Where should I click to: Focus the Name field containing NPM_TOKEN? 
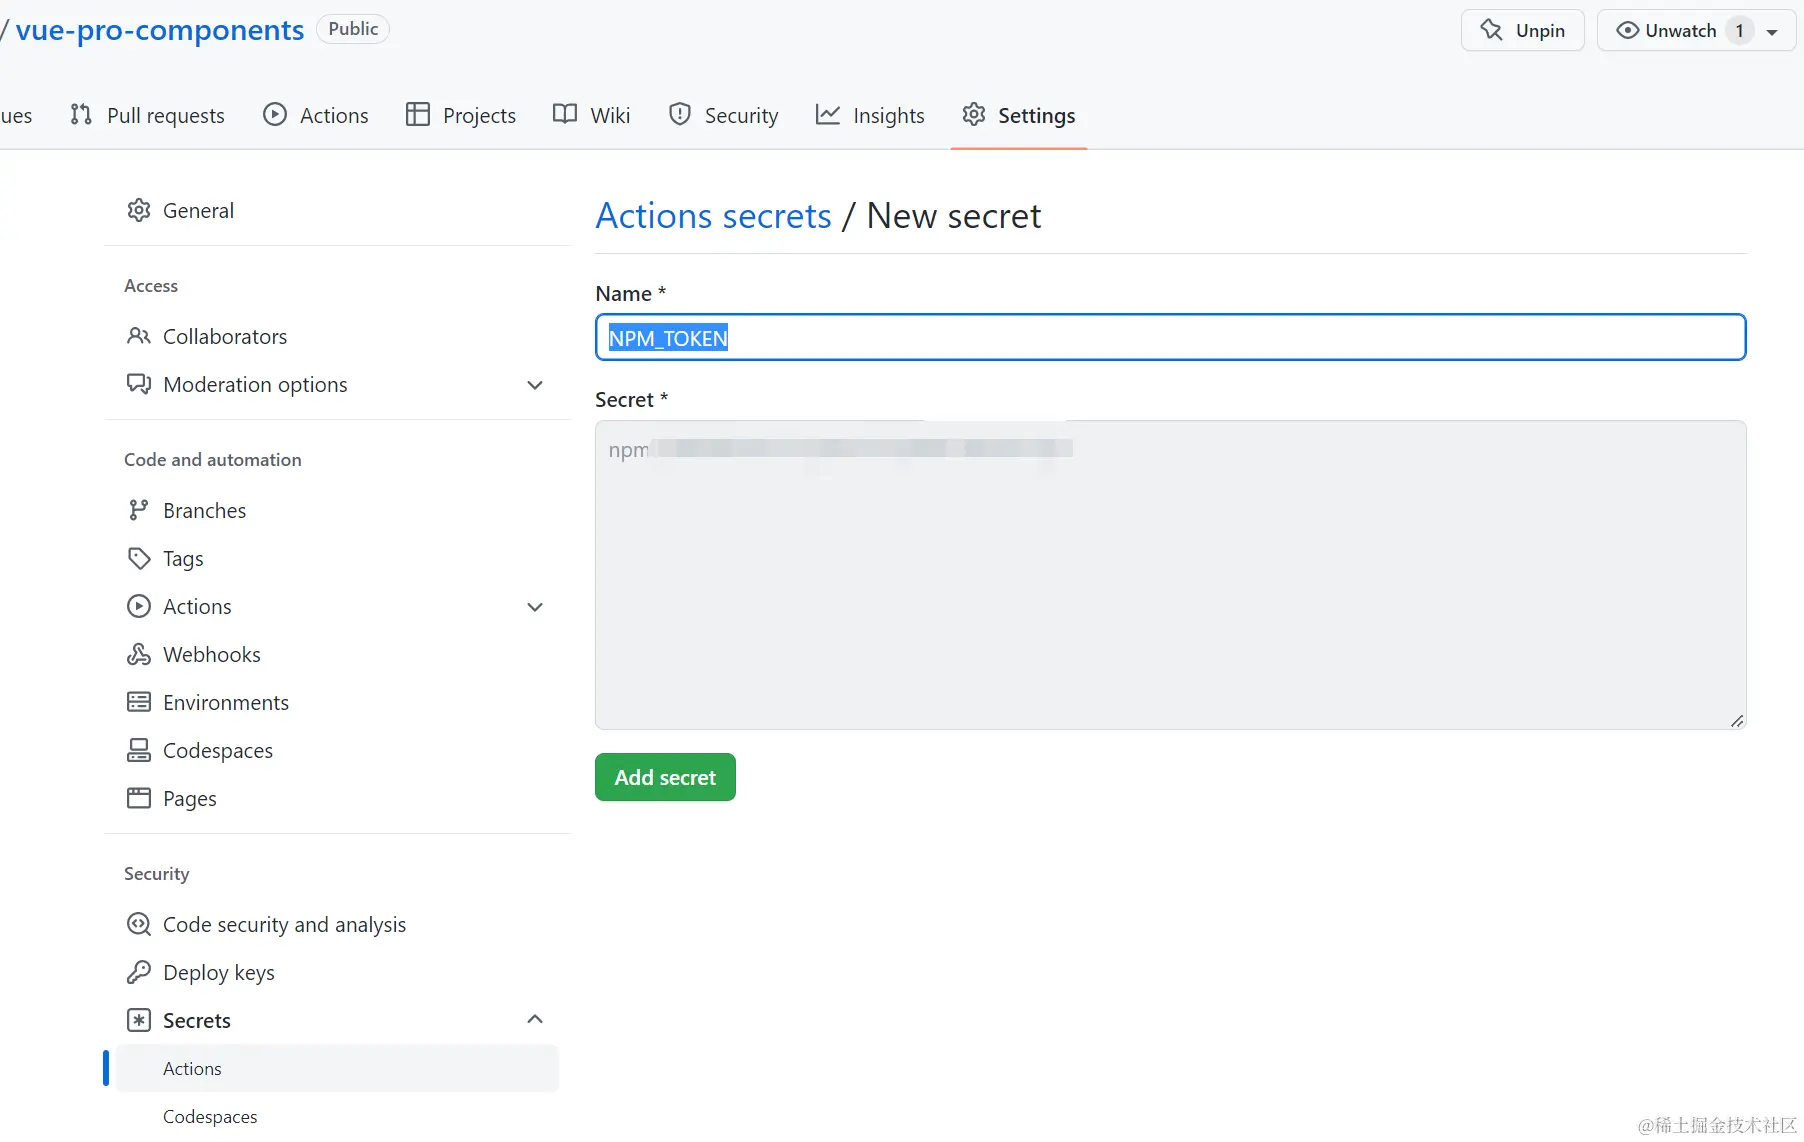click(x=1170, y=337)
